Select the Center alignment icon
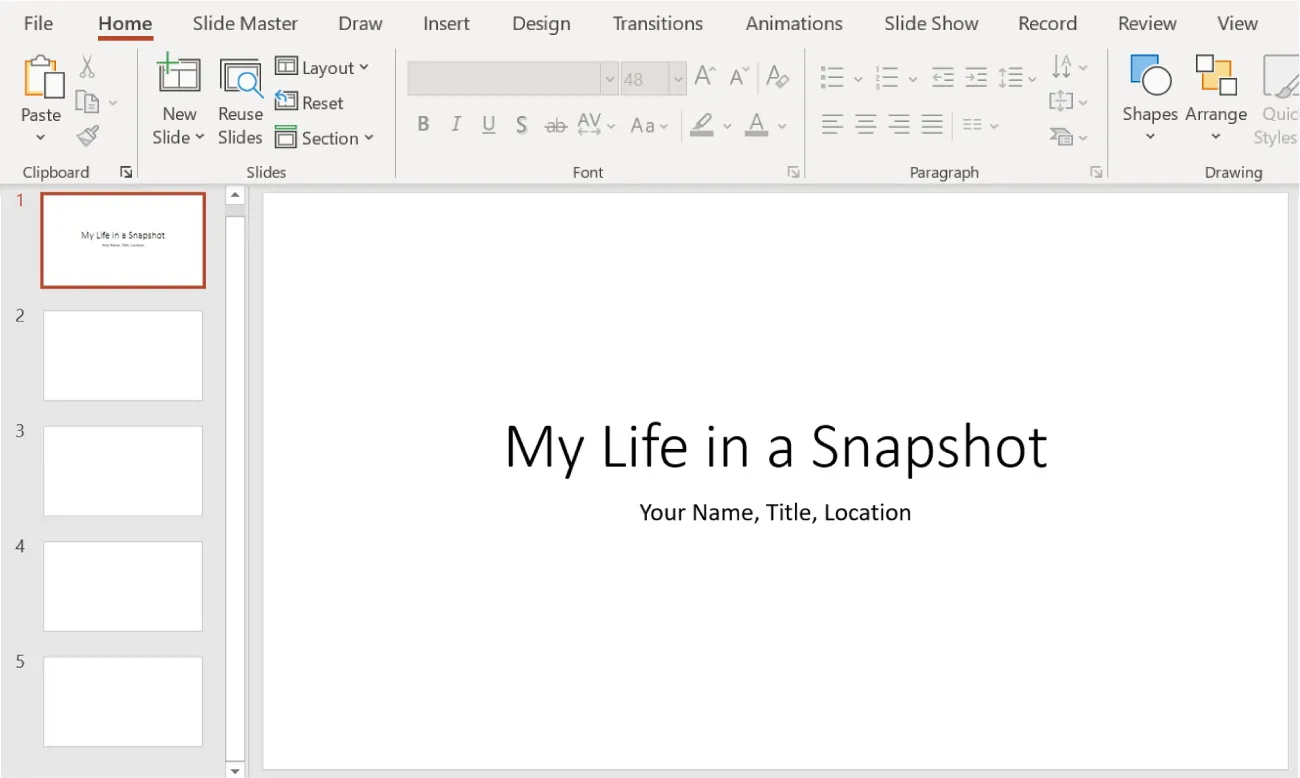Viewport: 1300px width, 778px height. pos(865,123)
